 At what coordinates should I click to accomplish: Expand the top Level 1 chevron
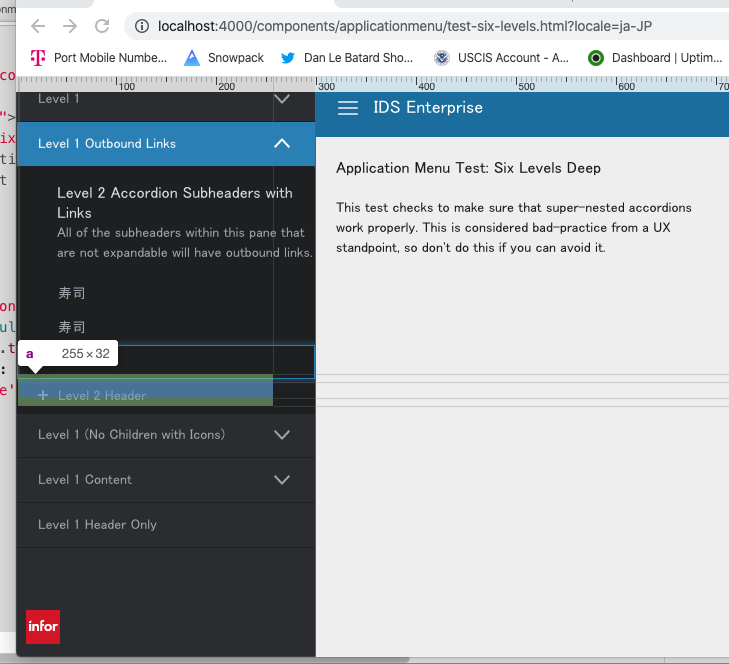pyautogui.click(x=282, y=99)
